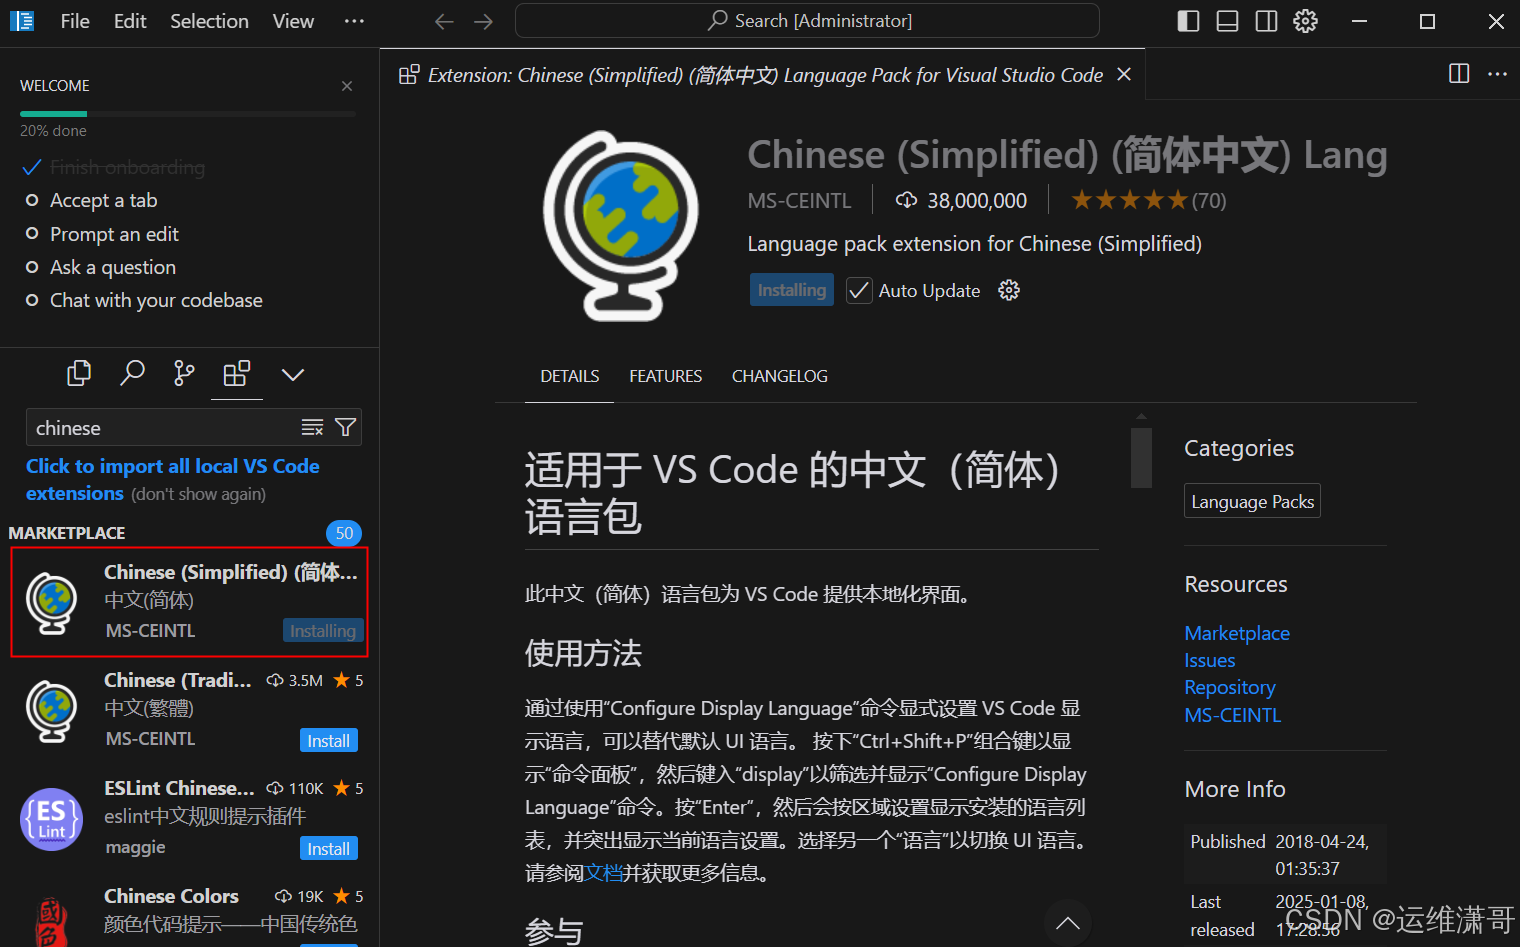Click the 38,000,000 install count
Image resolution: width=1520 pixels, height=947 pixels.
pyautogui.click(x=961, y=200)
